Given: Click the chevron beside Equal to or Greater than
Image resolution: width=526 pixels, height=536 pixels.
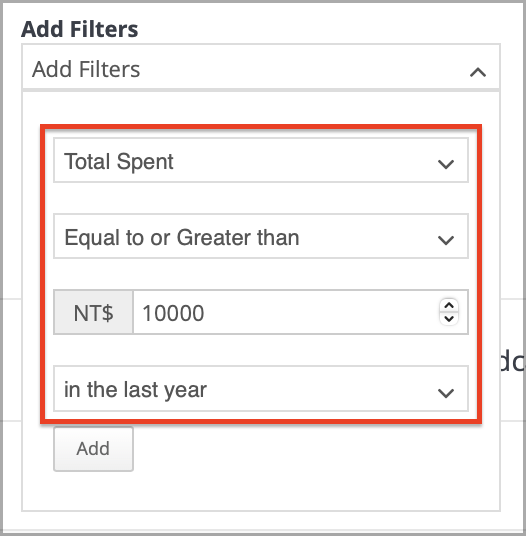Looking at the screenshot, I should coord(446,240).
